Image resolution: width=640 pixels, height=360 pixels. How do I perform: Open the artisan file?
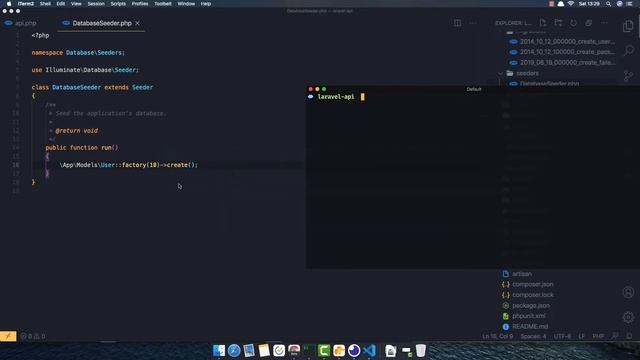click(522, 274)
